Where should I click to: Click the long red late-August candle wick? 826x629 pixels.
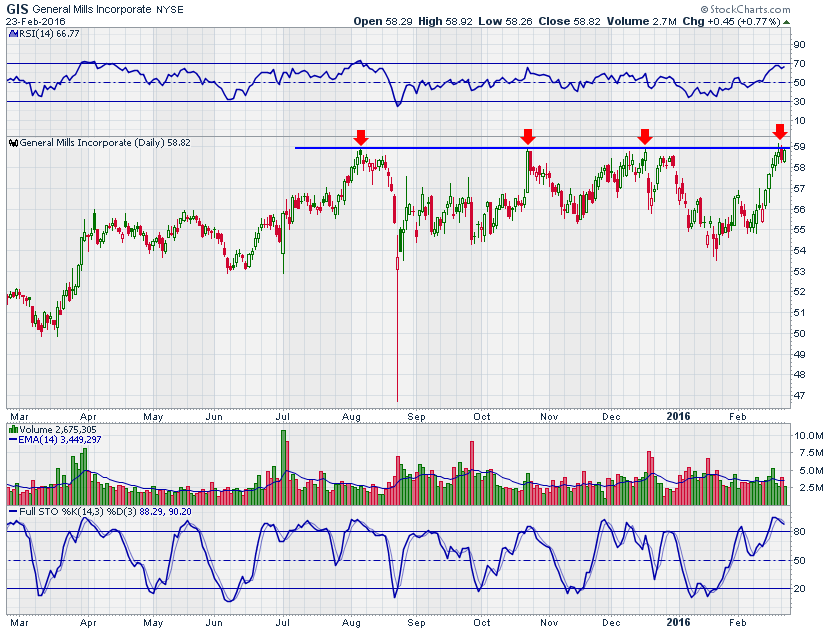click(x=397, y=336)
